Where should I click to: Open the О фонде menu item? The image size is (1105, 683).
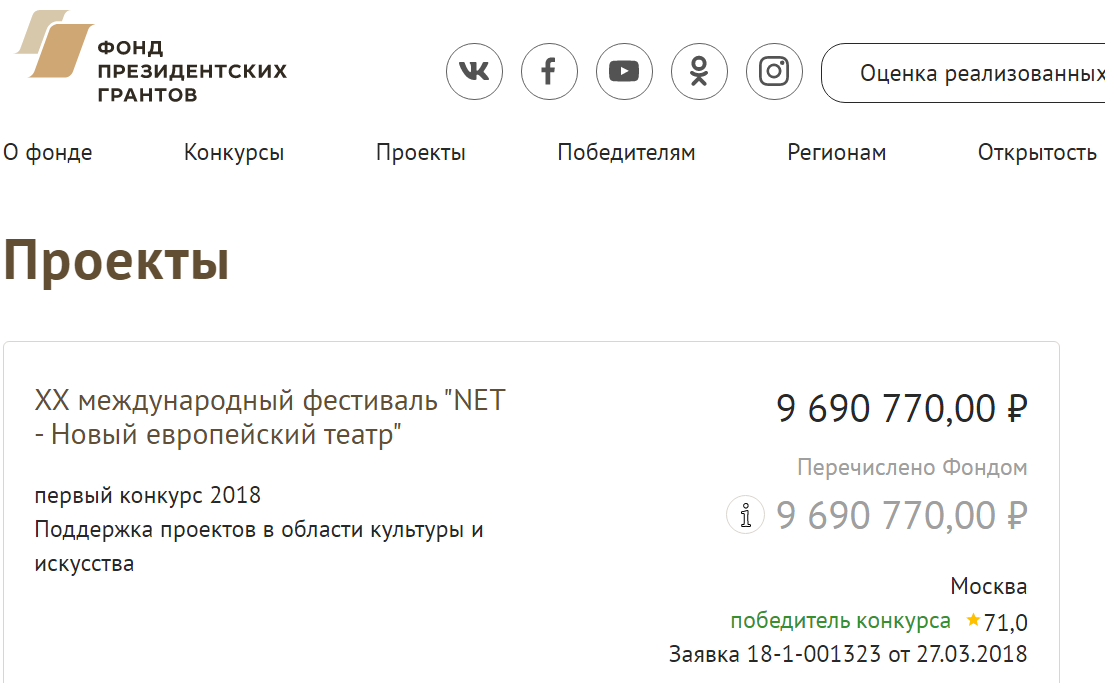pos(48,152)
